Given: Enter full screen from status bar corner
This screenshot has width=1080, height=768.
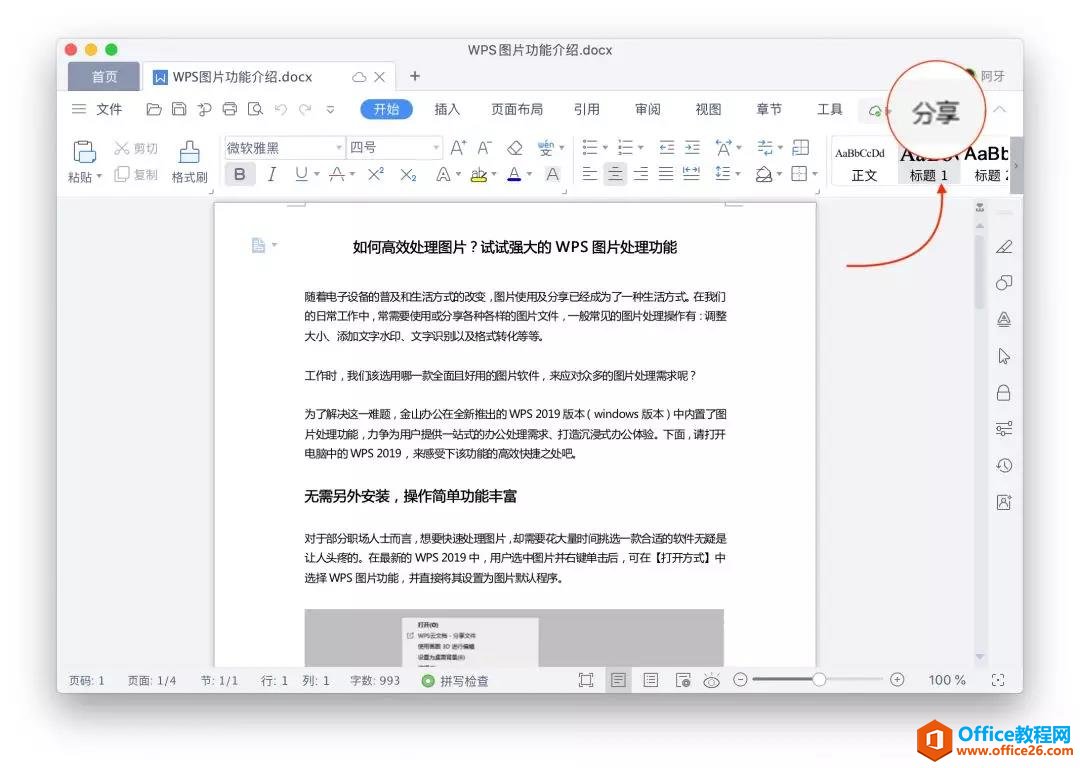Looking at the screenshot, I should point(997,680).
